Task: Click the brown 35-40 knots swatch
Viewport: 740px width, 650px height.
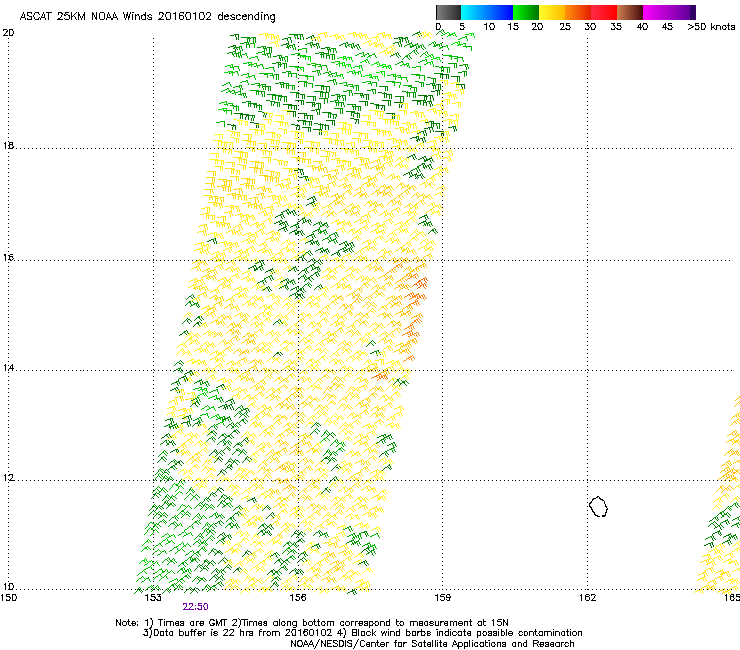Action: (630, 12)
